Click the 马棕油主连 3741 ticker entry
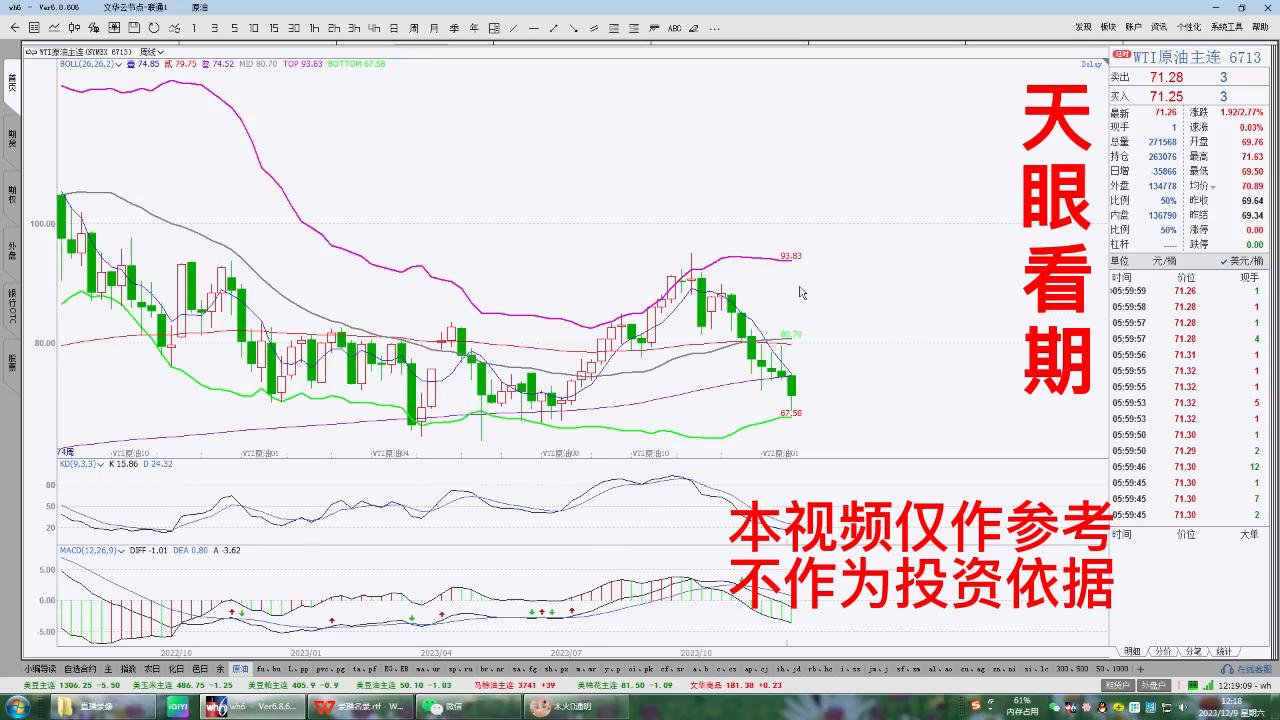The height and width of the screenshot is (720, 1280). pyautogui.click(x=515, y=685)
